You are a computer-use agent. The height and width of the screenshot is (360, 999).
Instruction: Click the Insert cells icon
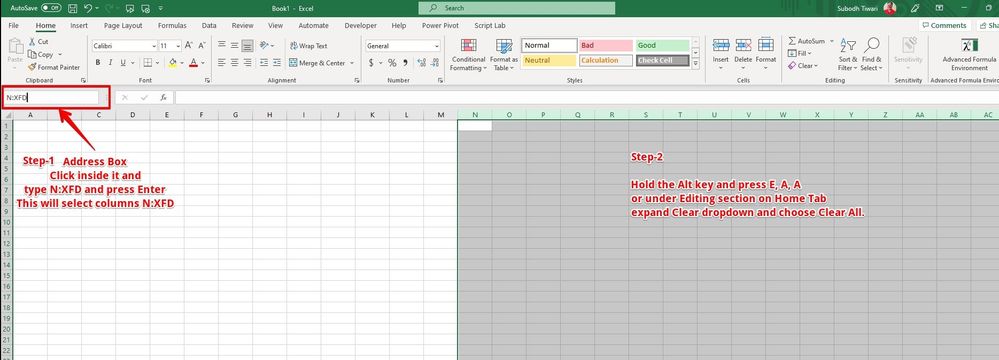(x=721, y=46)
